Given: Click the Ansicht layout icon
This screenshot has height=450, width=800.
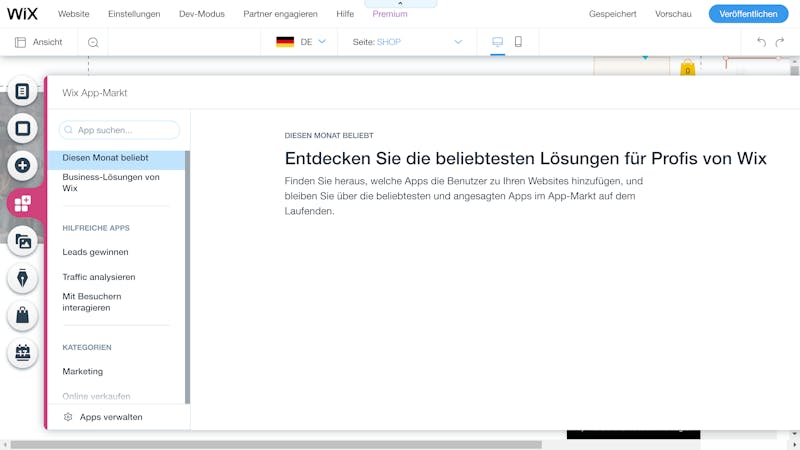Looking at the screenshot, I should [x=20, y=42].
